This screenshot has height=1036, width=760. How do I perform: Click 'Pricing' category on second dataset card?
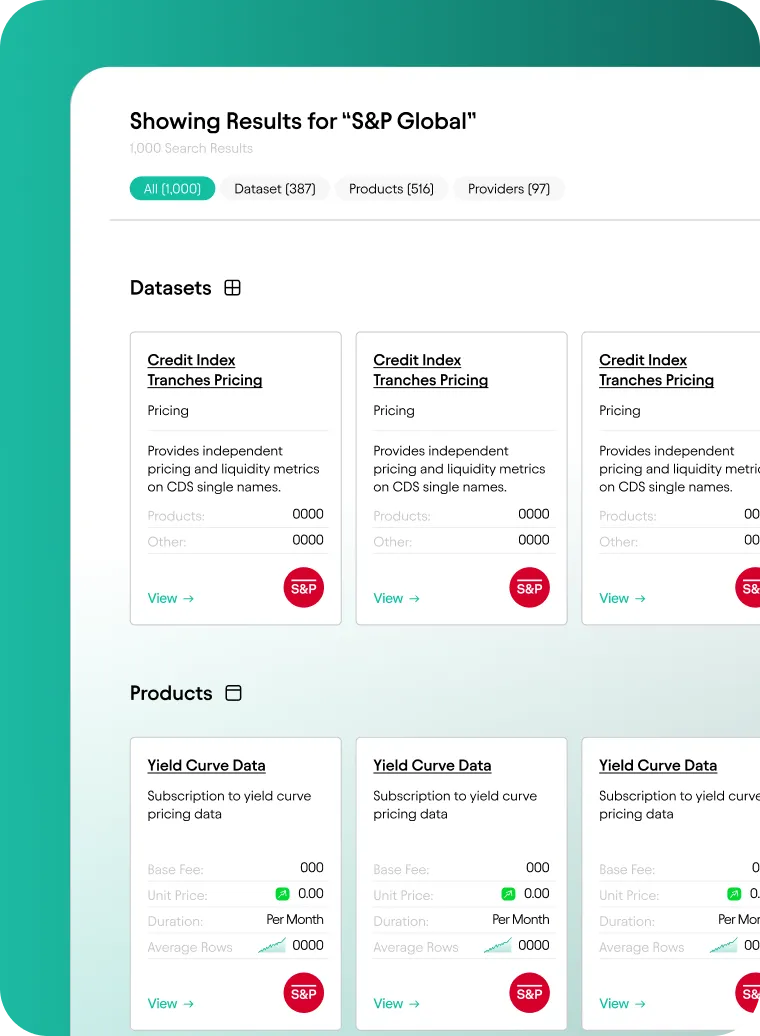[x=394, y=410]
